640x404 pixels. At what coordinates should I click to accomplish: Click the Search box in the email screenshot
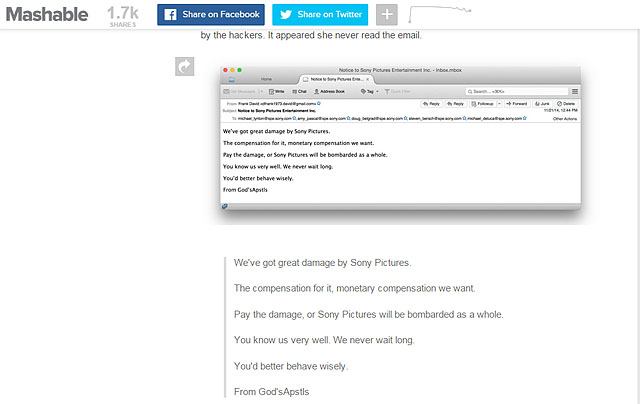point(517,91)
